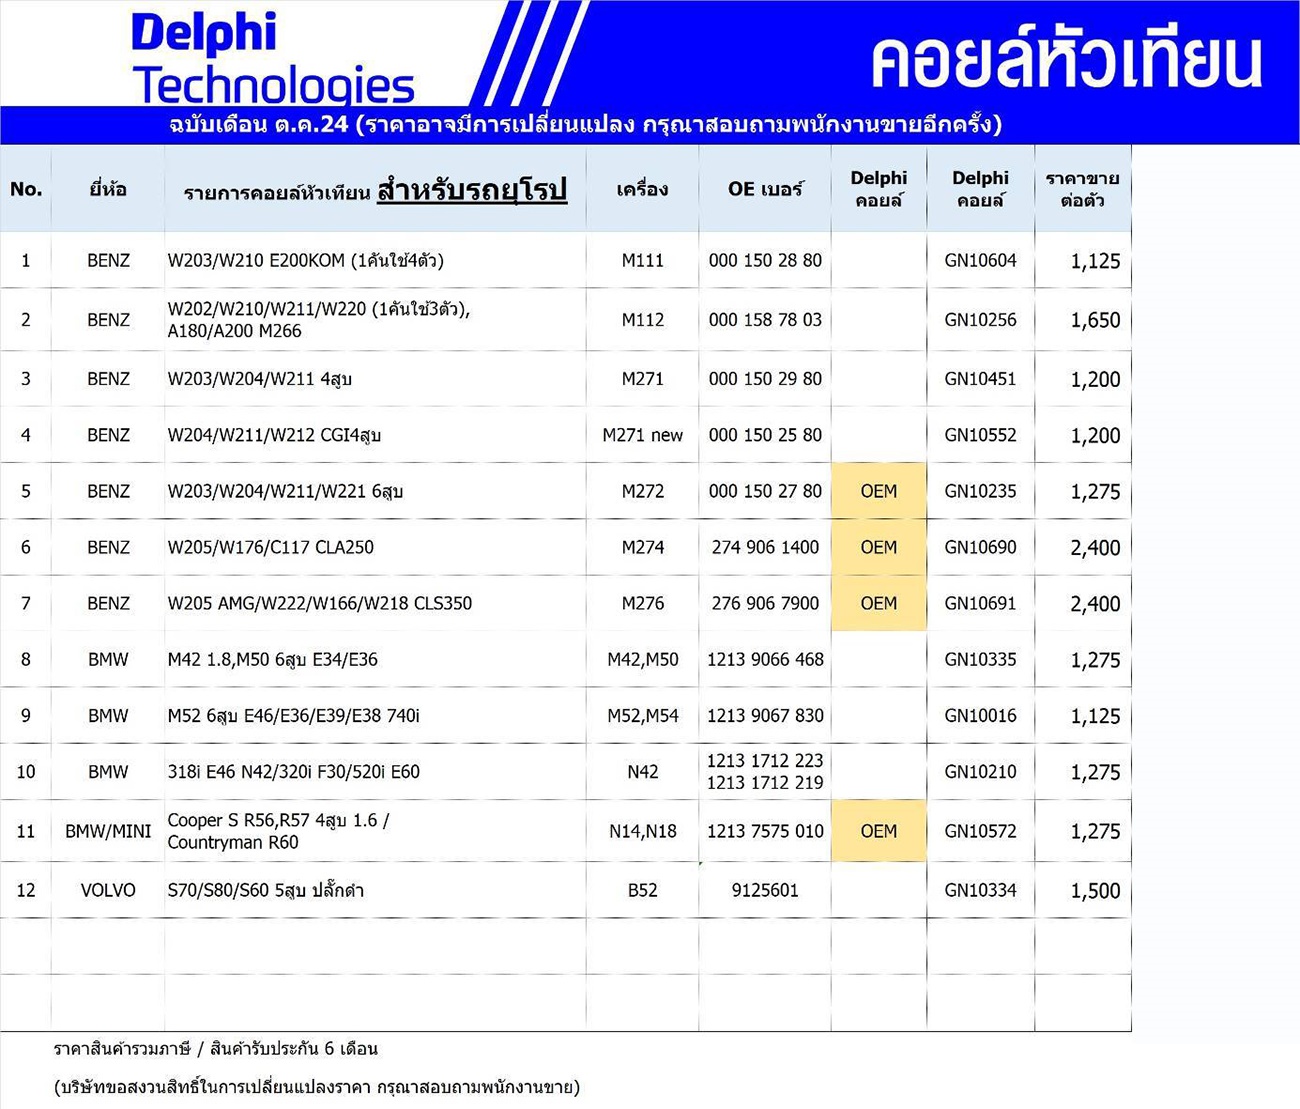This screenshot has height=1109, width=1300.
Task: Select part number GN10210
Action: [x=980, y=772]
